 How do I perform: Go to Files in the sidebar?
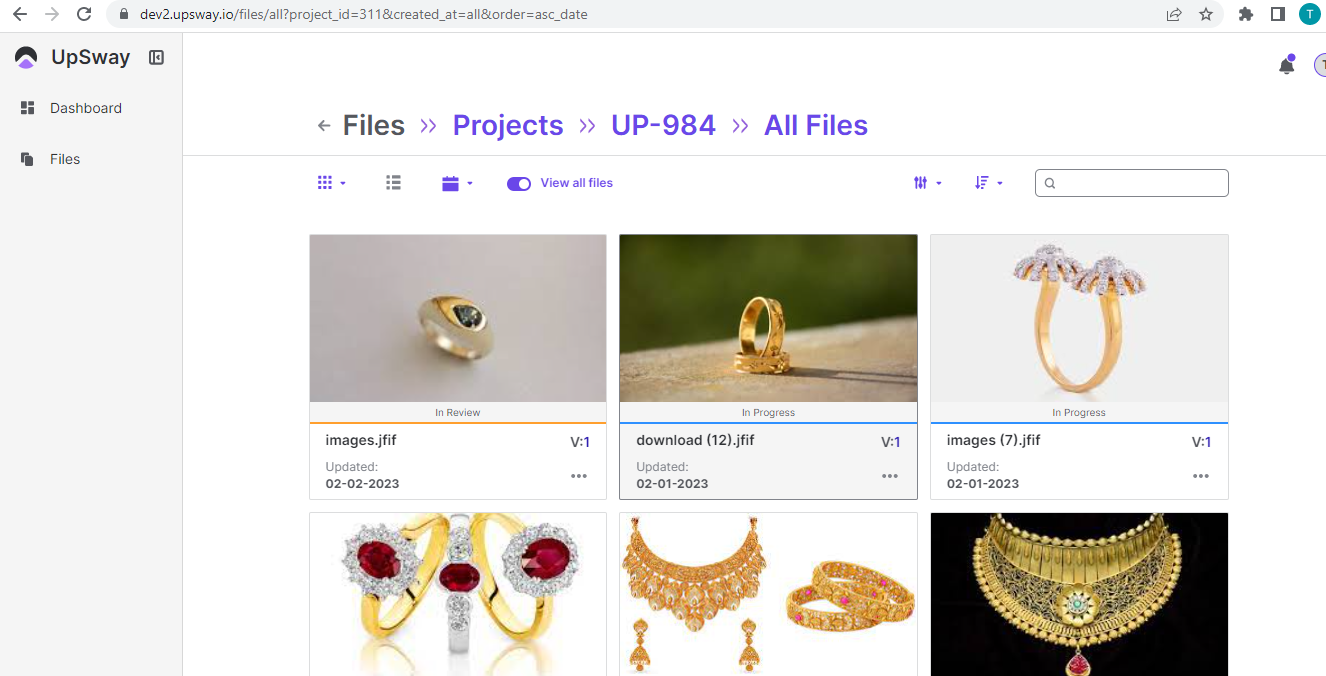click(x=64, y=159)
